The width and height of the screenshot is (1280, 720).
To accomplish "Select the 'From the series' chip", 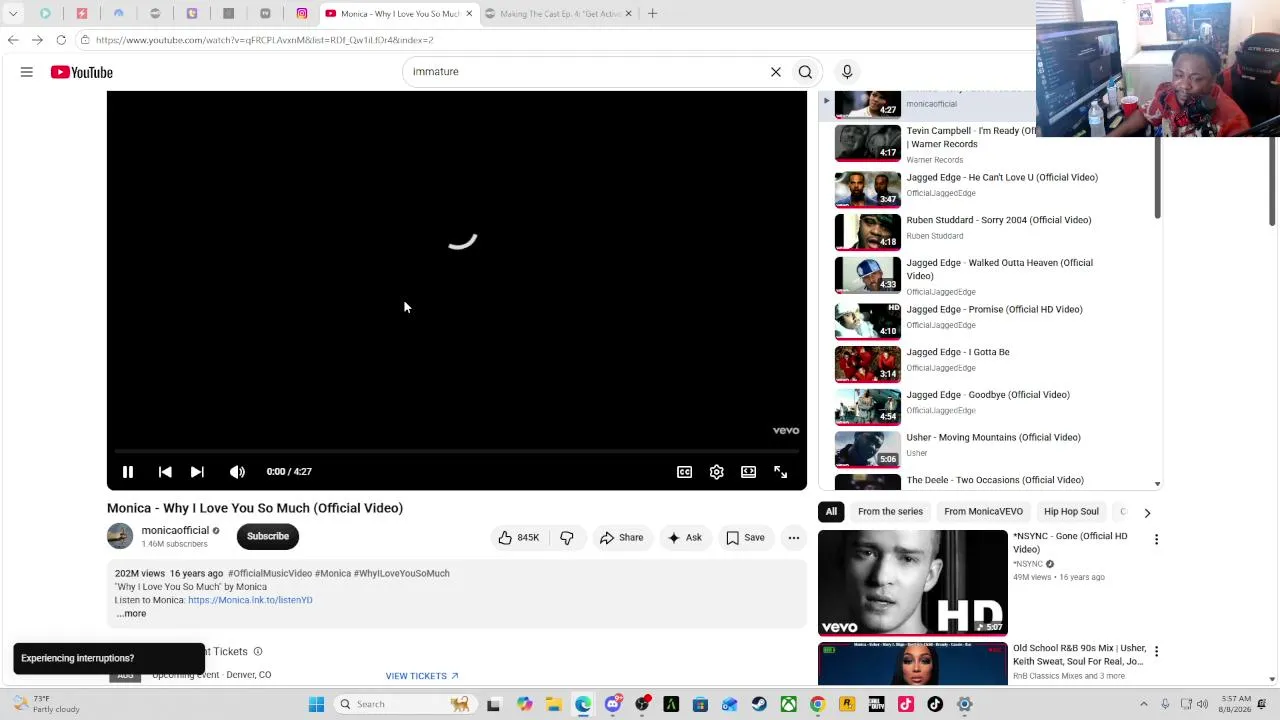I will tap(890, 512).
